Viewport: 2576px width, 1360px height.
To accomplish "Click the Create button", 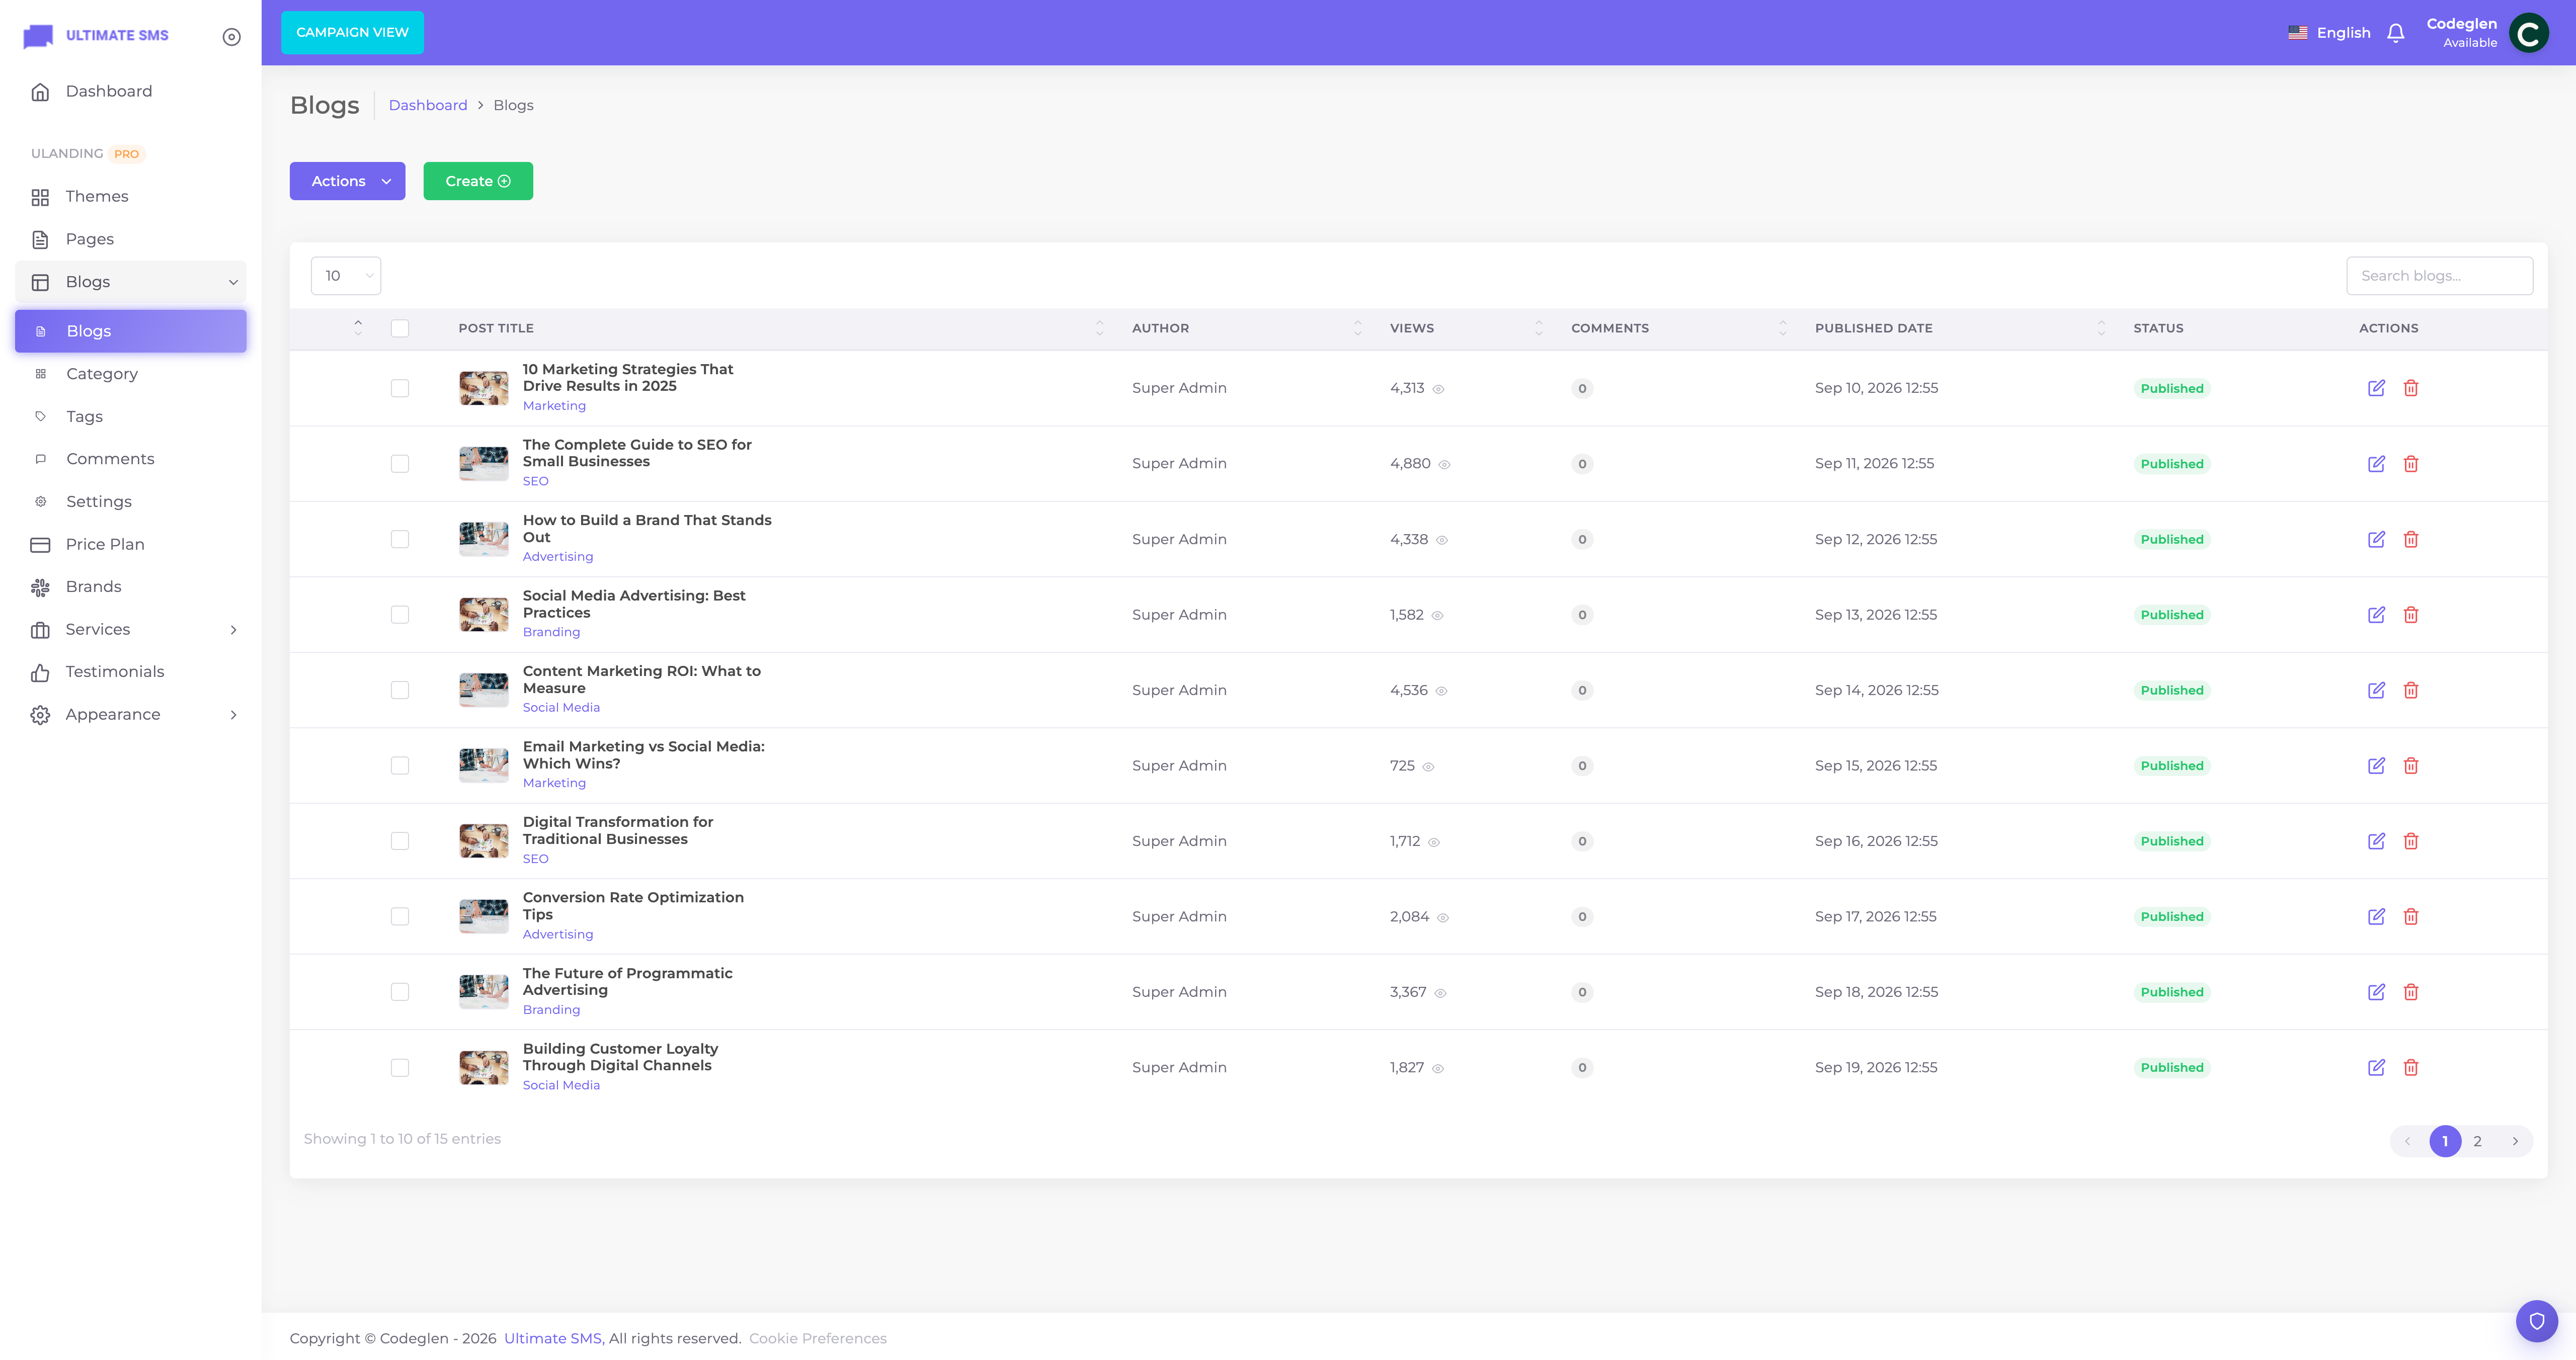I will point(478,181).
